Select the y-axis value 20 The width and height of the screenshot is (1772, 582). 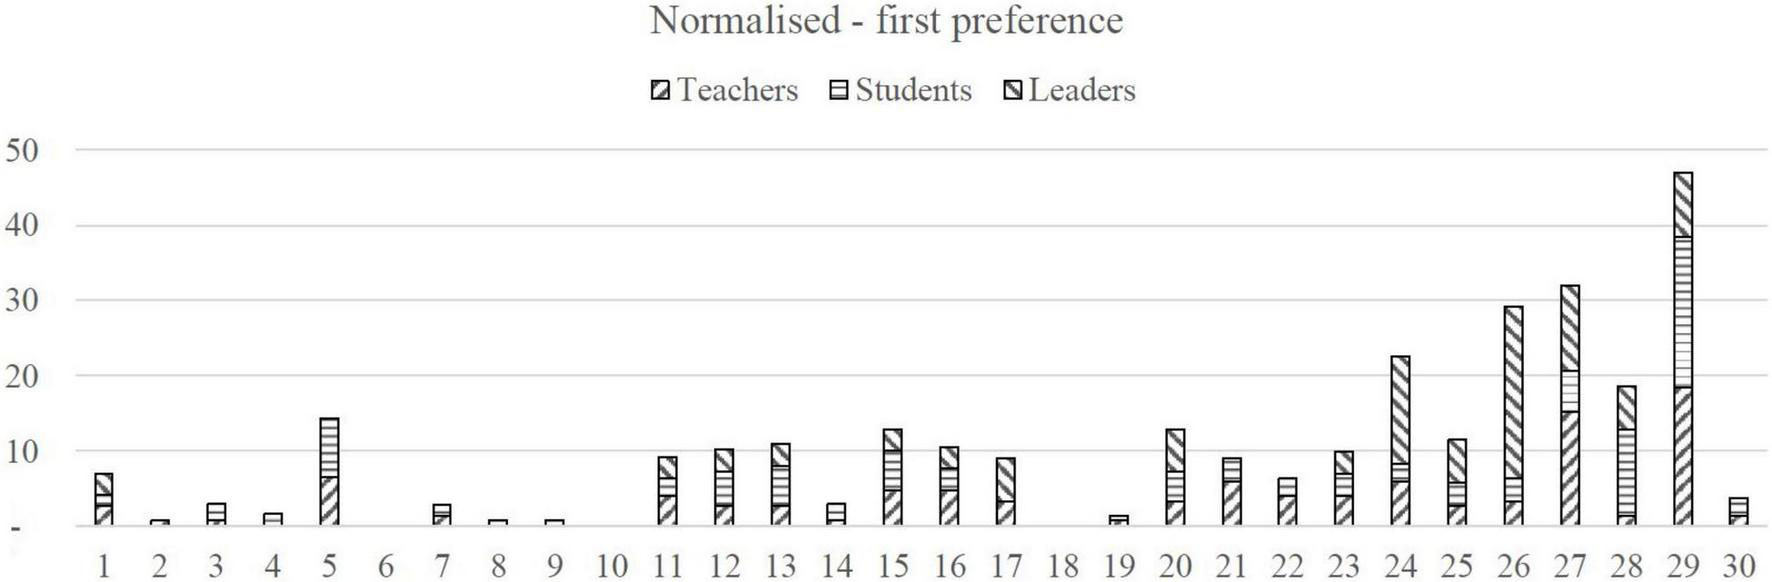coord(21,377)
